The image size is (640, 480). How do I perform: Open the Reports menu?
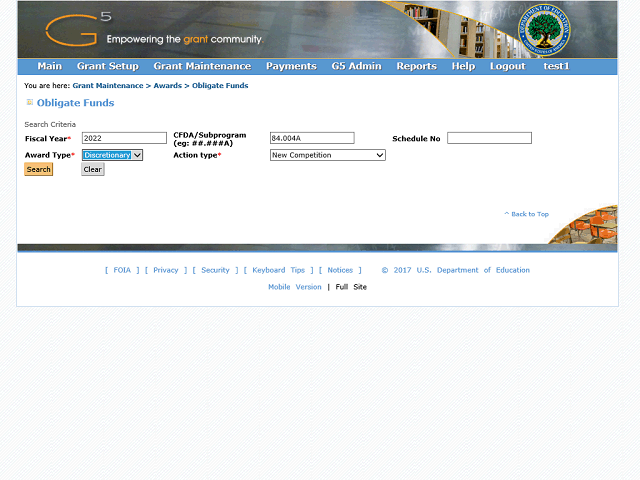[x=417, y=66]
